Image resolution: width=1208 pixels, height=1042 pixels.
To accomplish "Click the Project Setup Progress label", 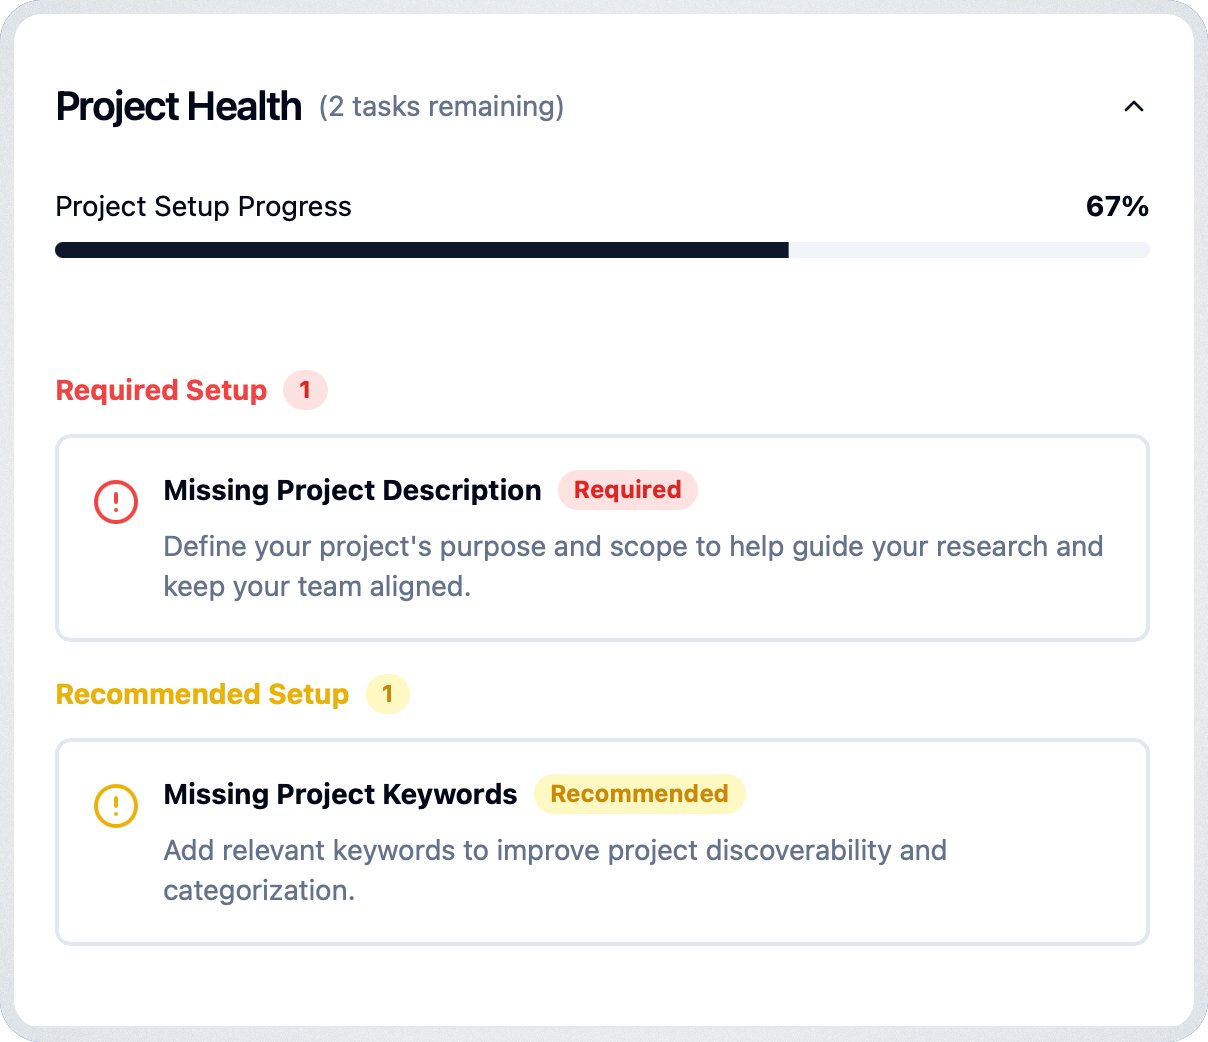I will [203, 206].
